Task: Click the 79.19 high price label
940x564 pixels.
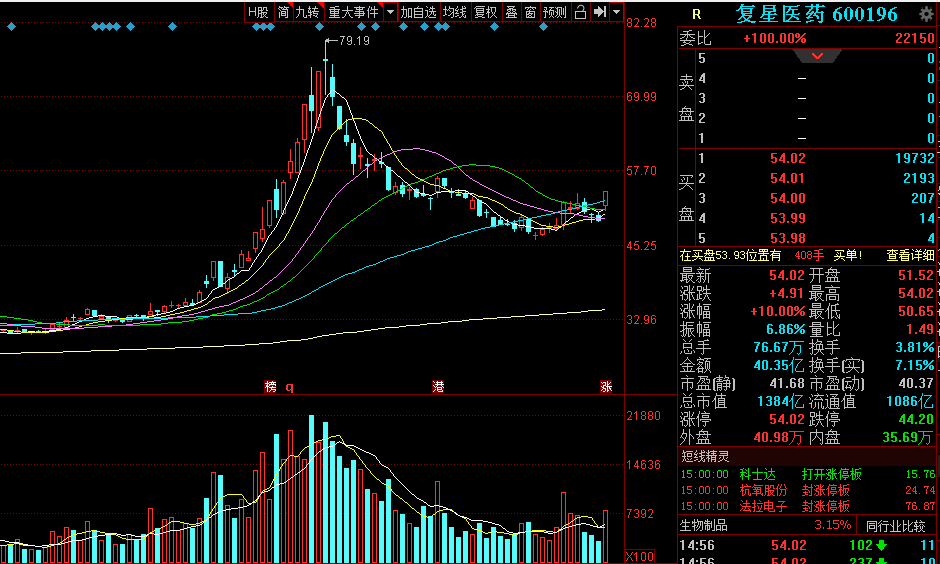Action: point(354,41)
